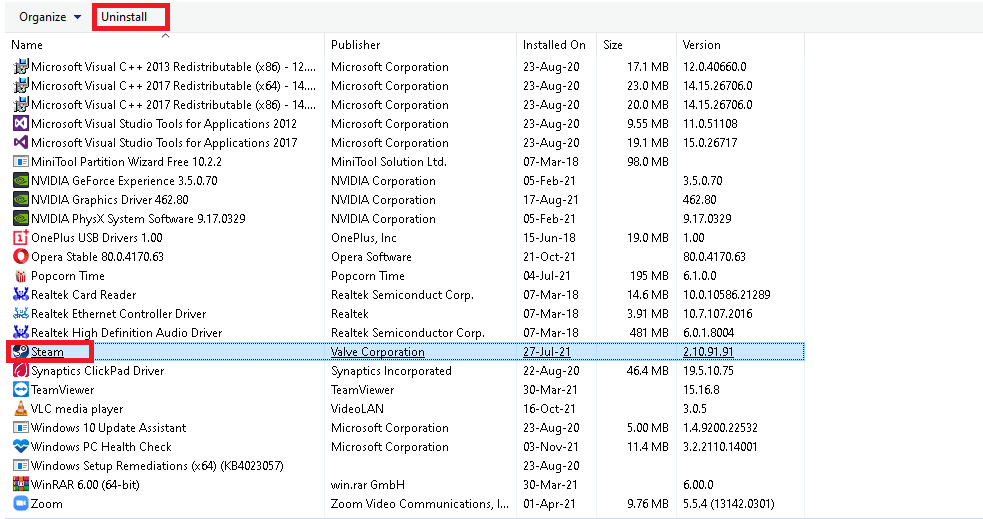Click the Size column header
The height and width of the screenshot is (519, 983).
[613, 45]
